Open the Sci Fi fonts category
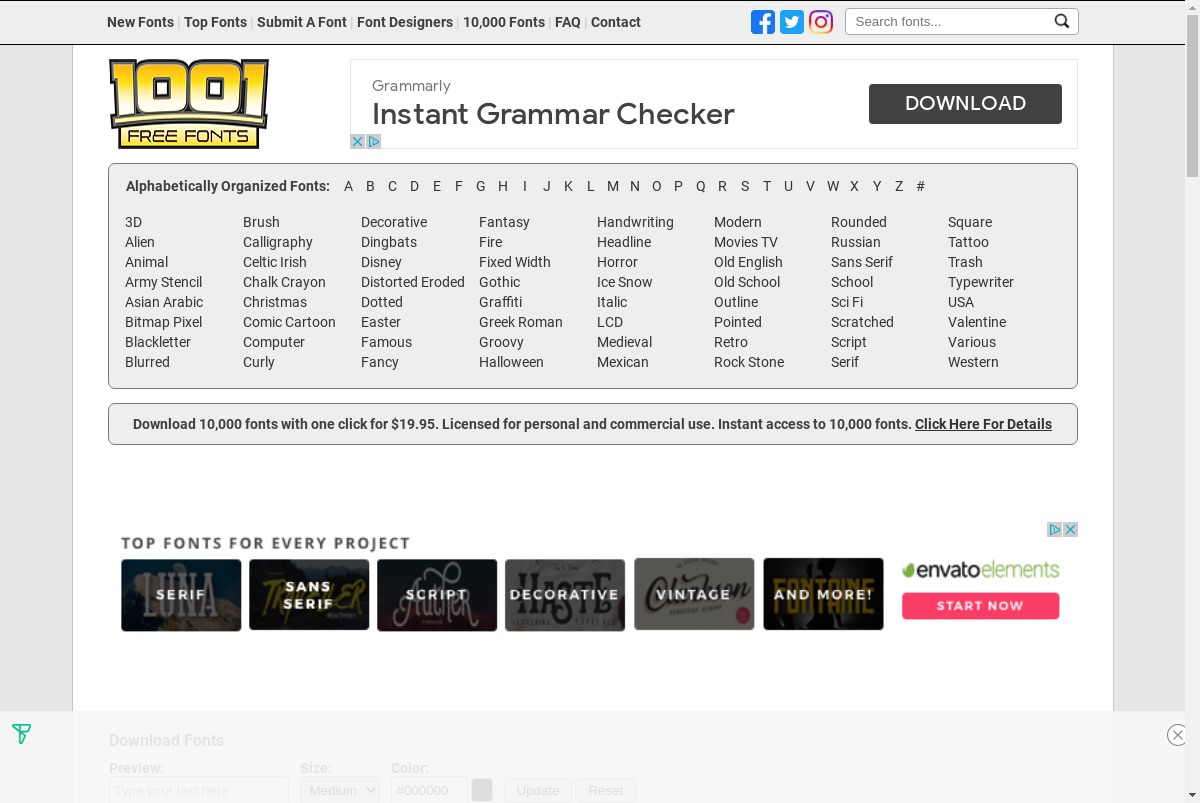Screen dimensions: 1200x803 tap(847, 302)
